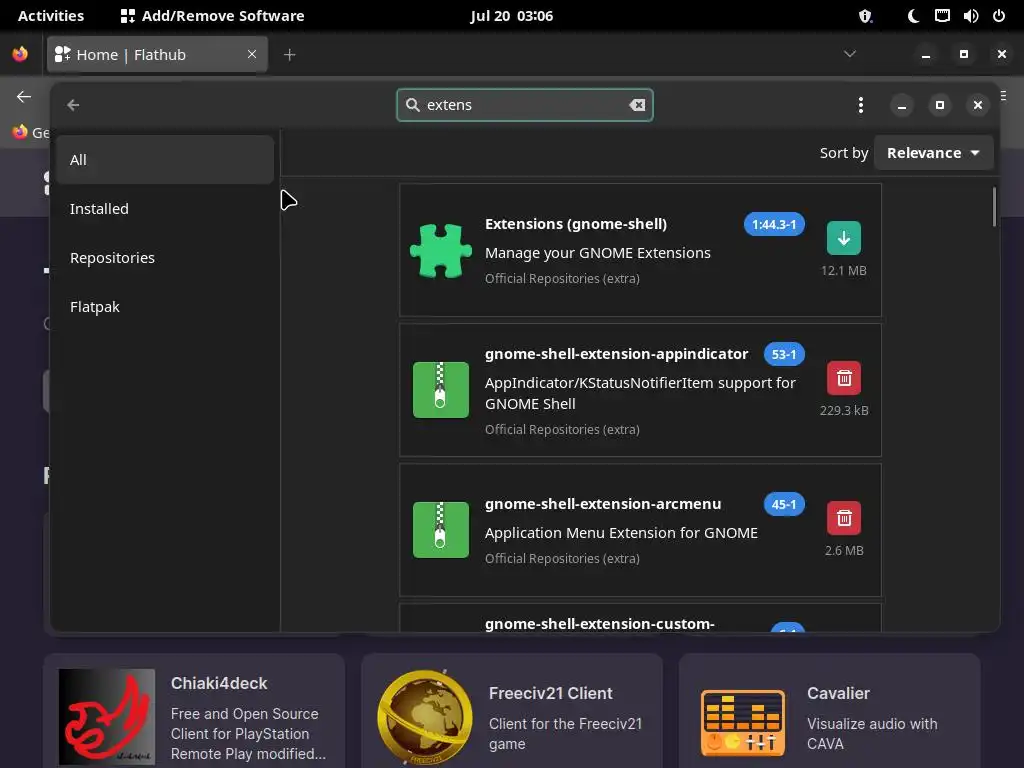Open the Firefox list-all-tabs chevron
Screen dimensions: 1024x768
point(850,54)
